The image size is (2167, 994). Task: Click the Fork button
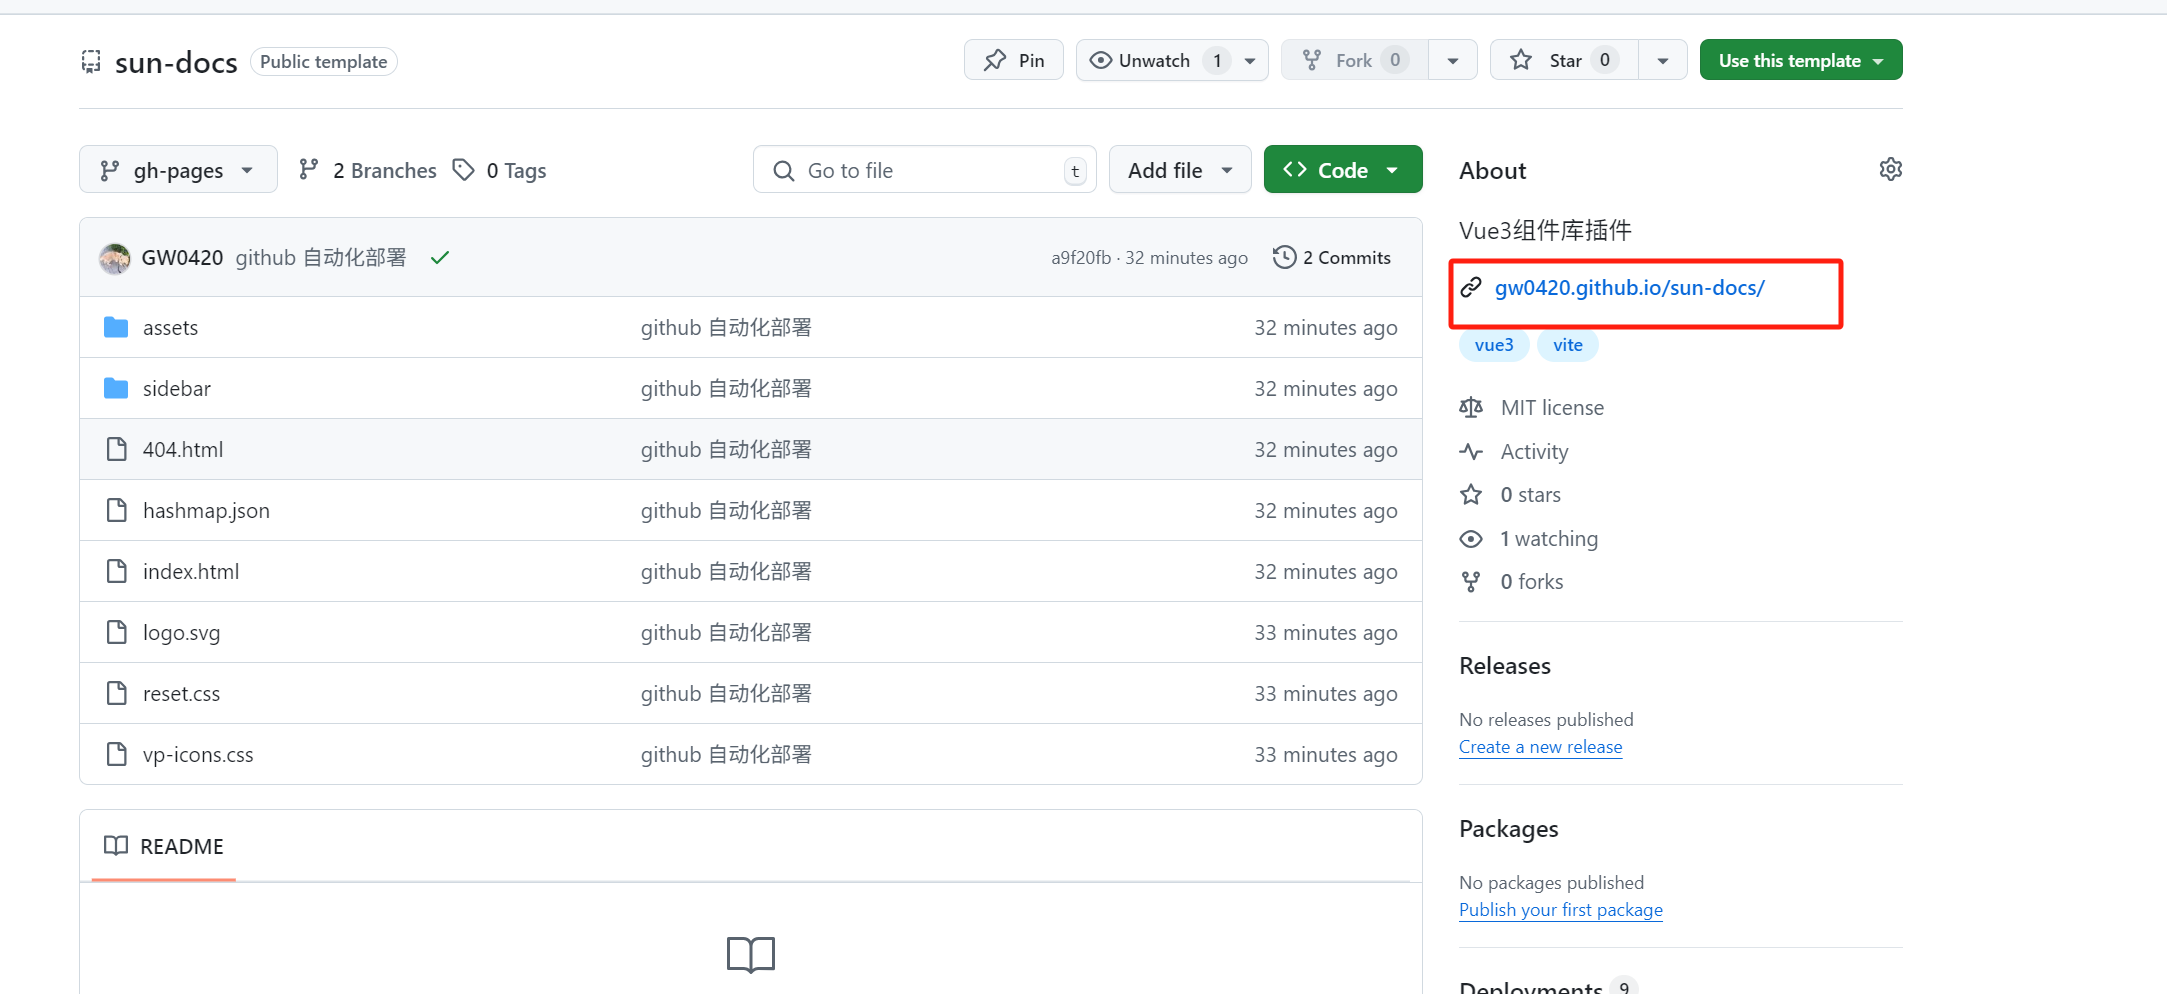pyautogui.click(x=1355, y=60)
